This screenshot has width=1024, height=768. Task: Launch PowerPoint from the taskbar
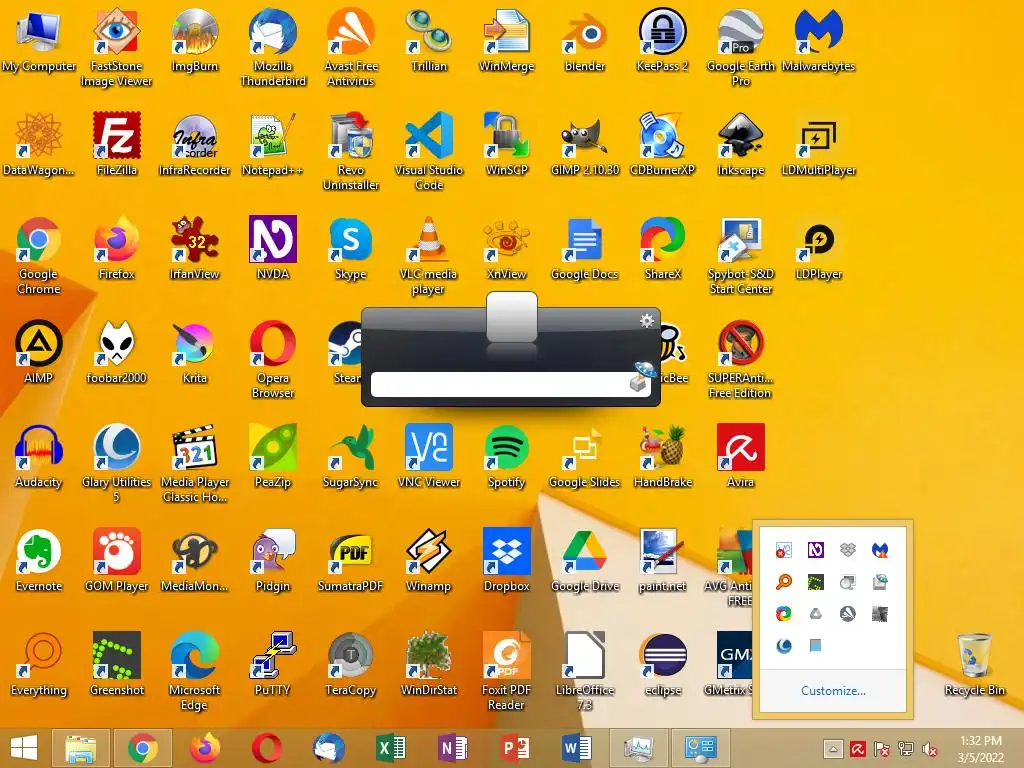pyautogui.click(x=515, y=748)
